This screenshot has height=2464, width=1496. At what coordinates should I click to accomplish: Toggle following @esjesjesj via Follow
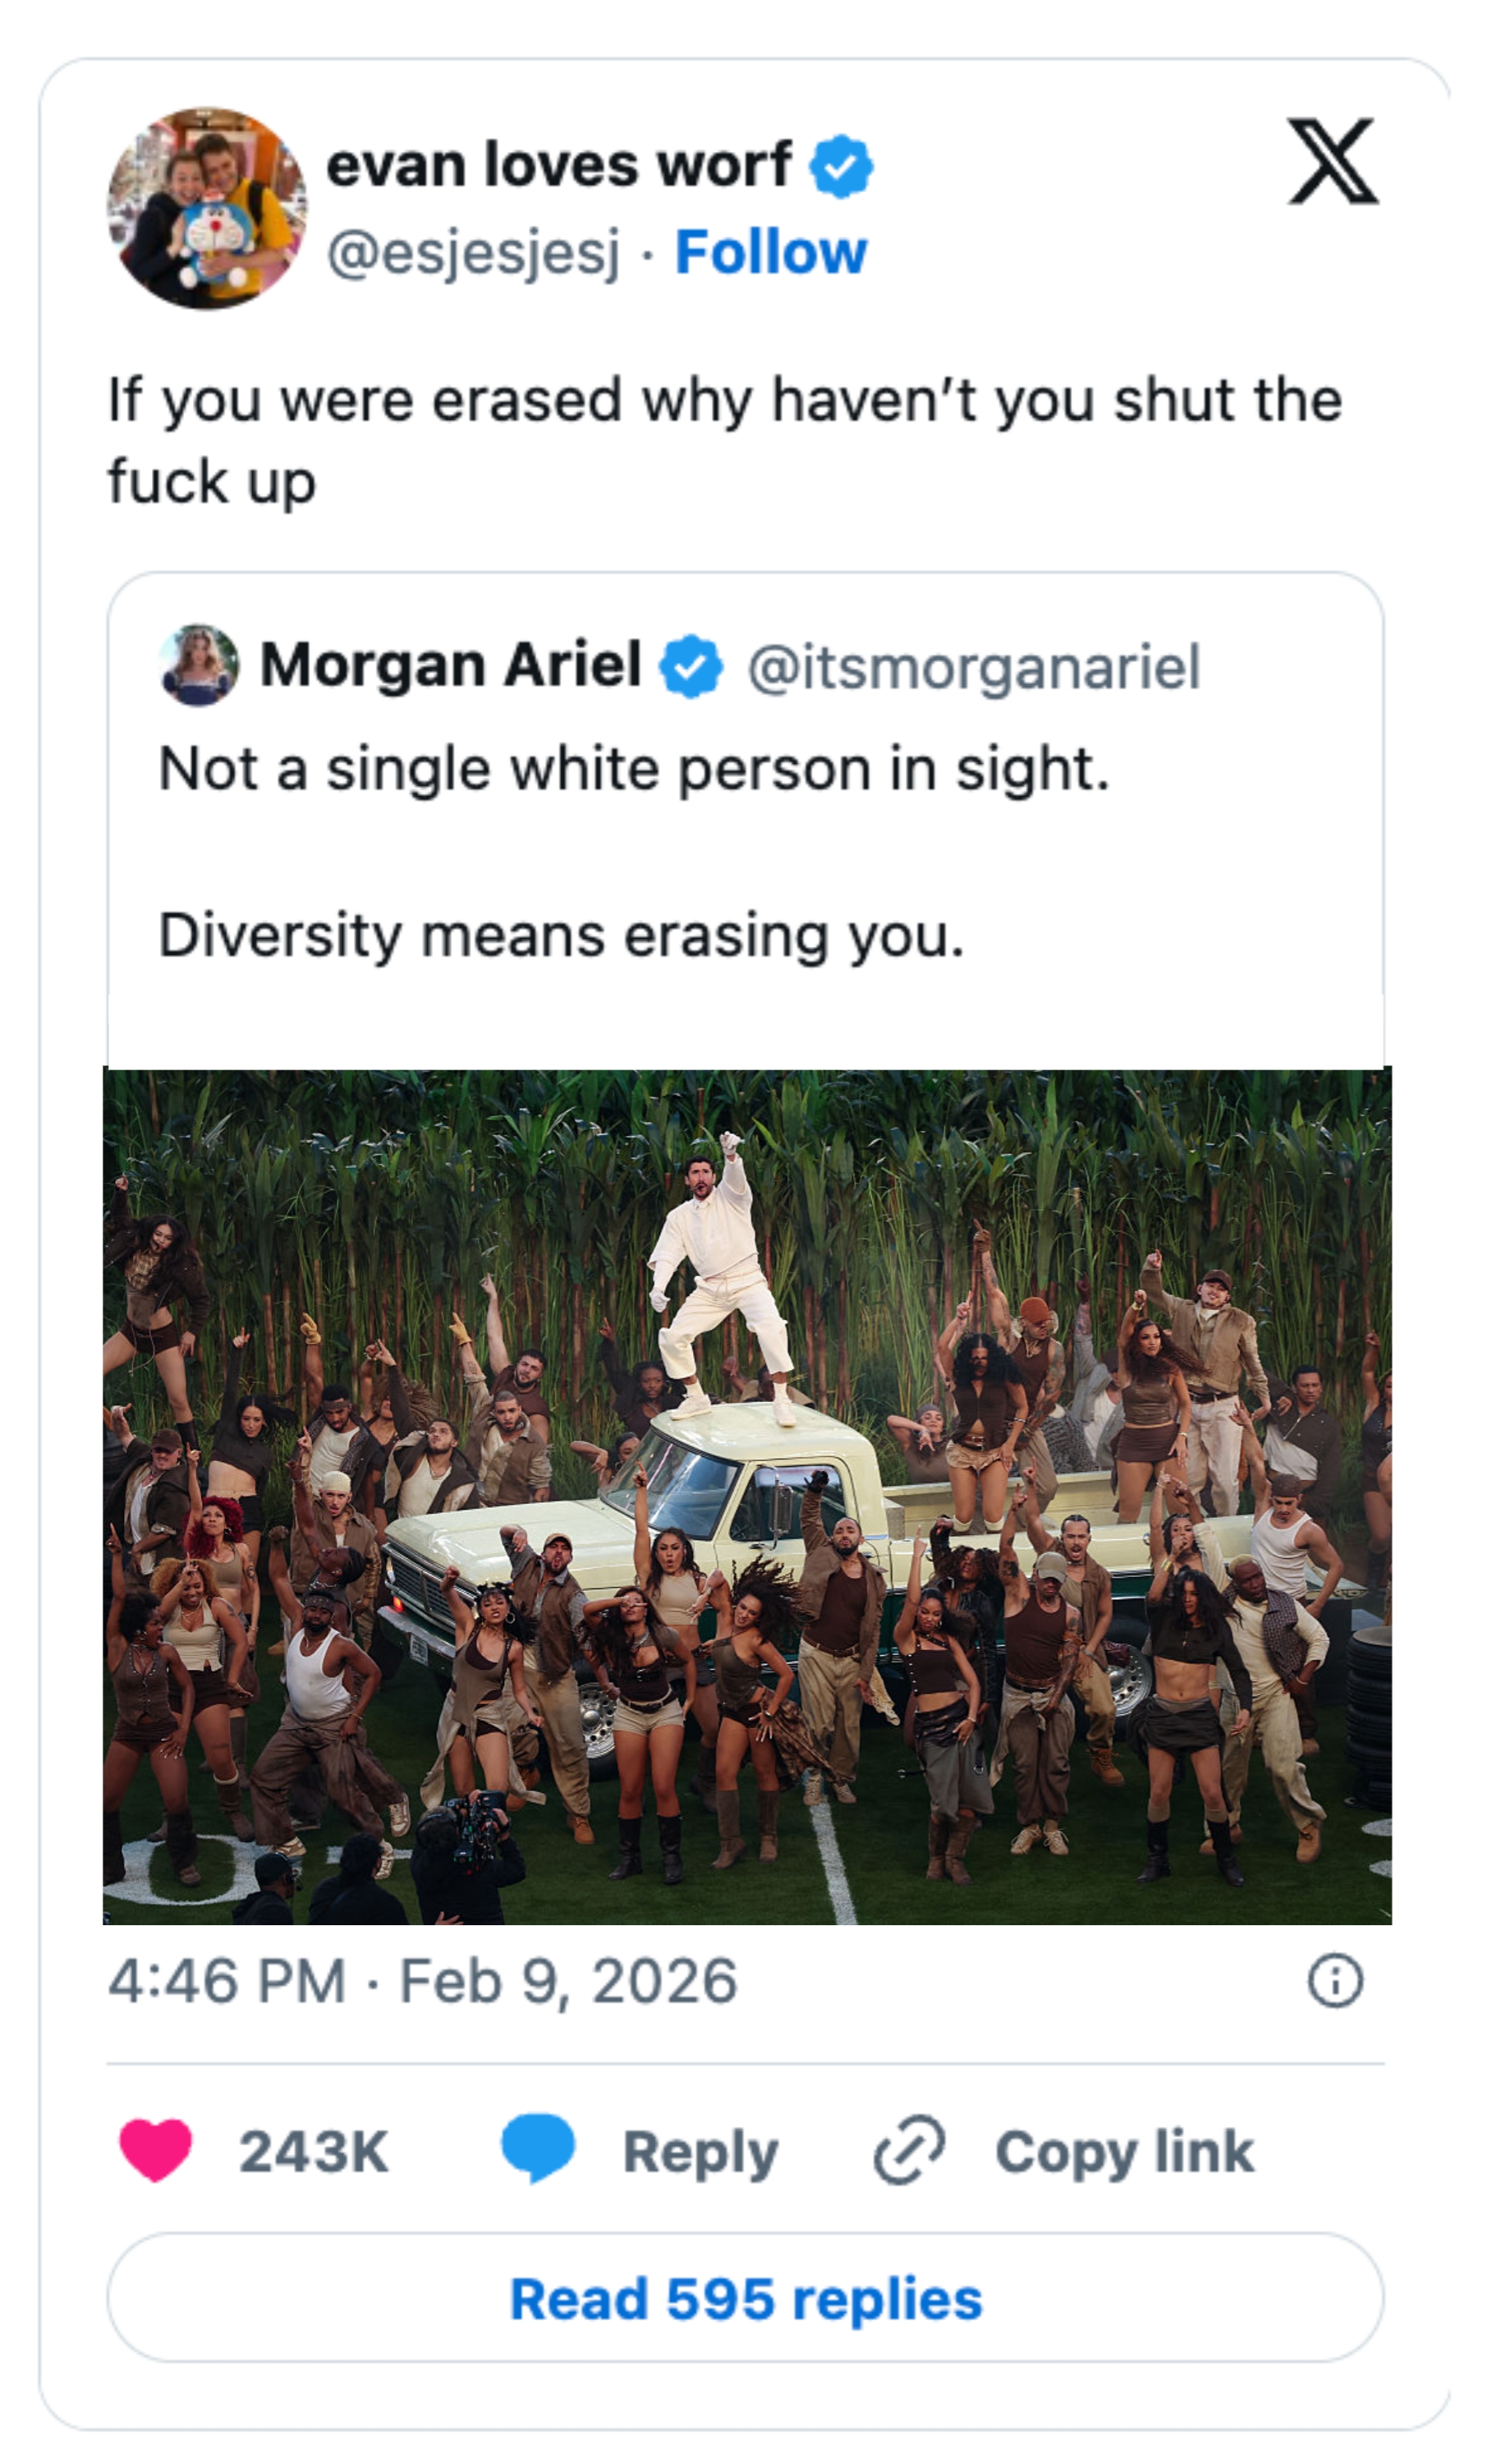(770, 251)
